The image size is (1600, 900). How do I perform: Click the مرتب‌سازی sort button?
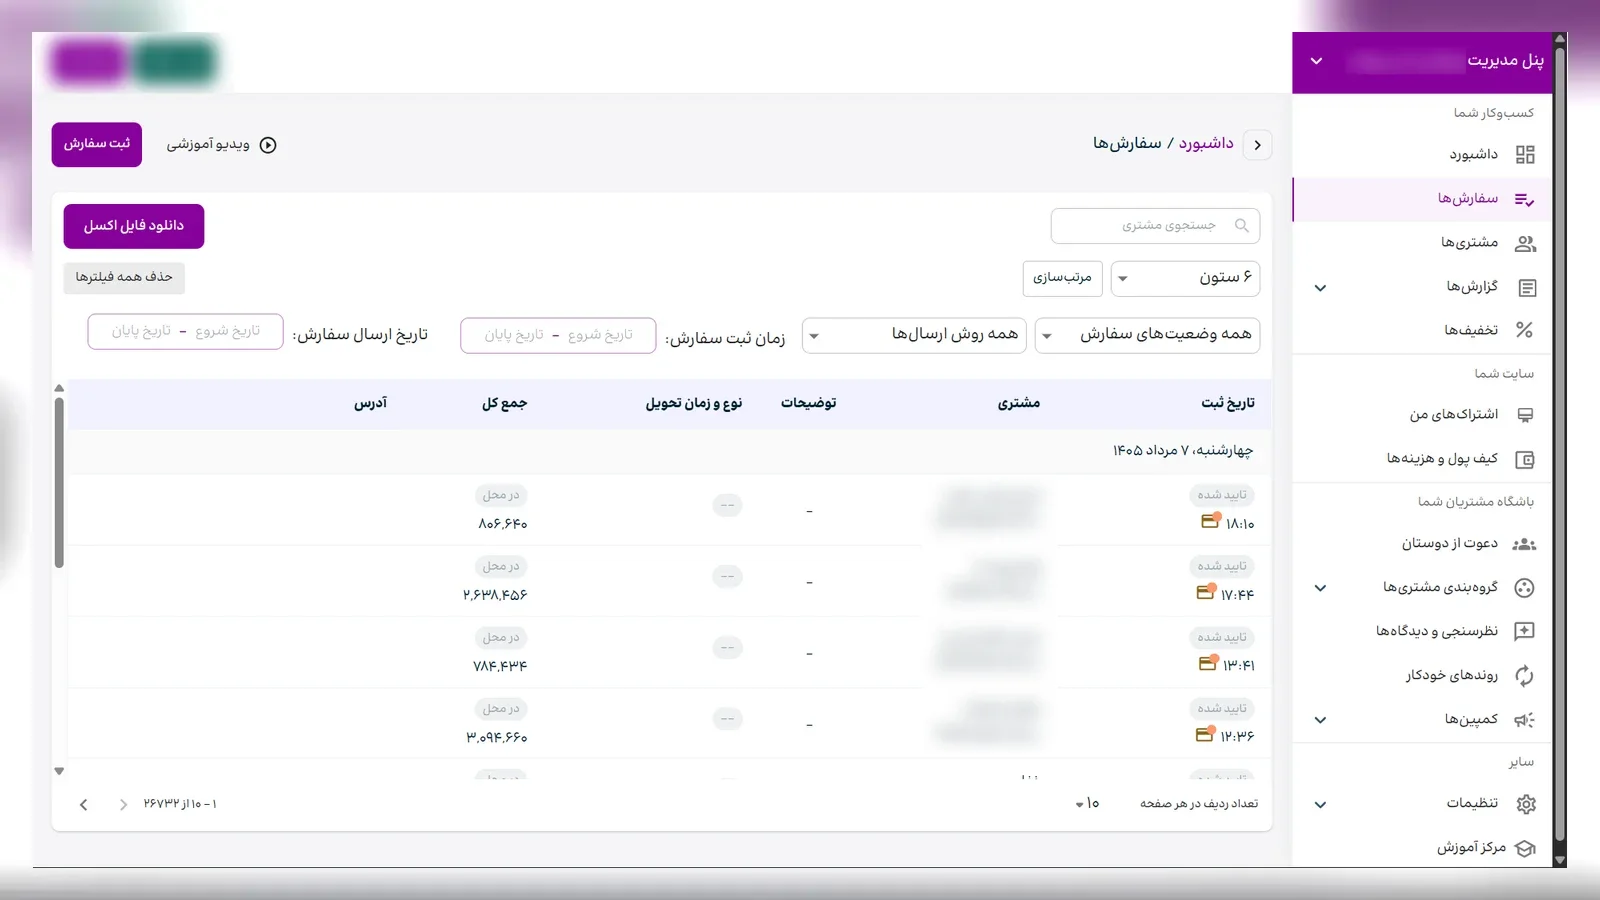[x=1062, y=278]
